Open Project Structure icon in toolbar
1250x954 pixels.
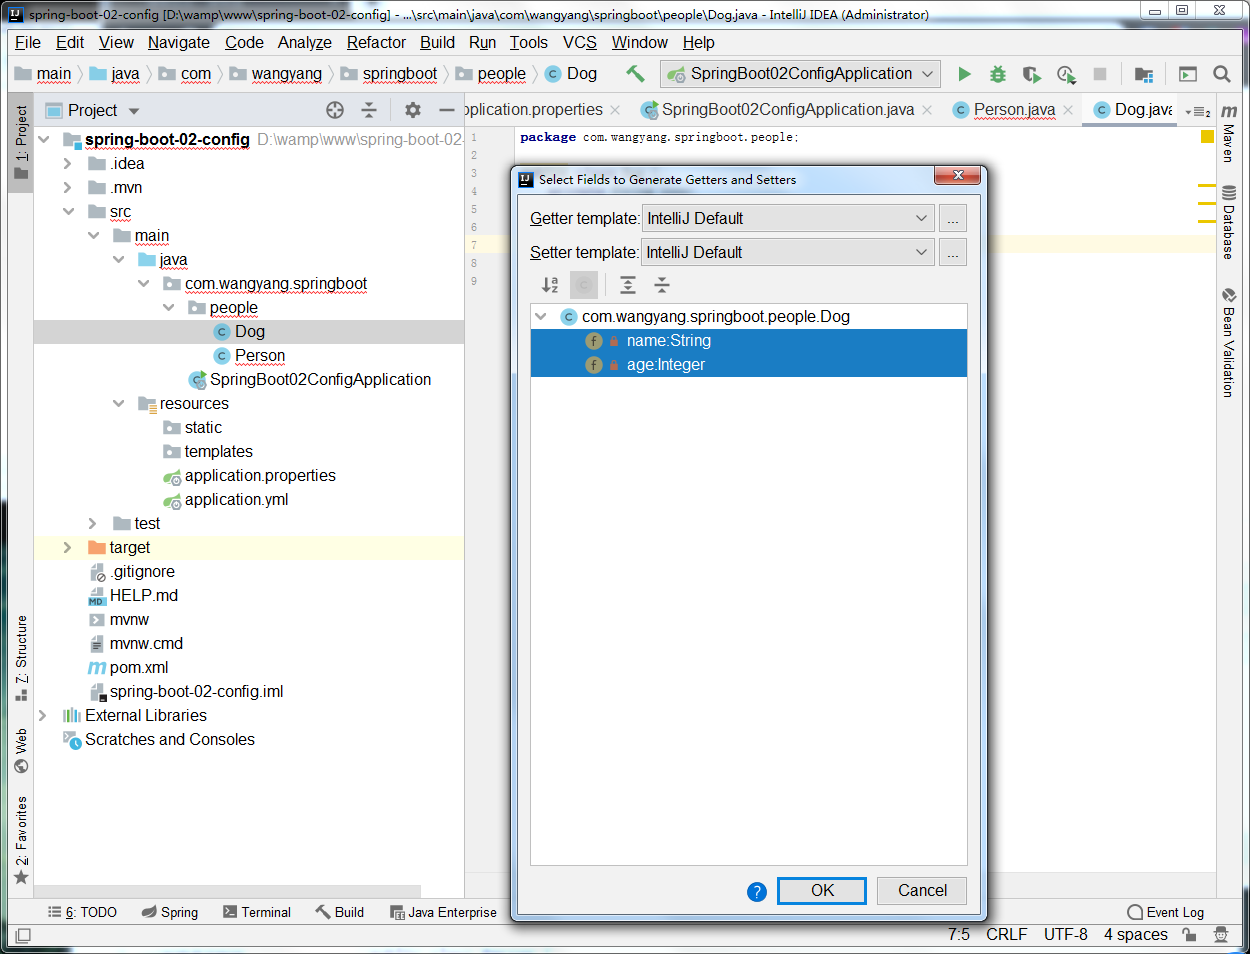click(x=1145, y=74)
